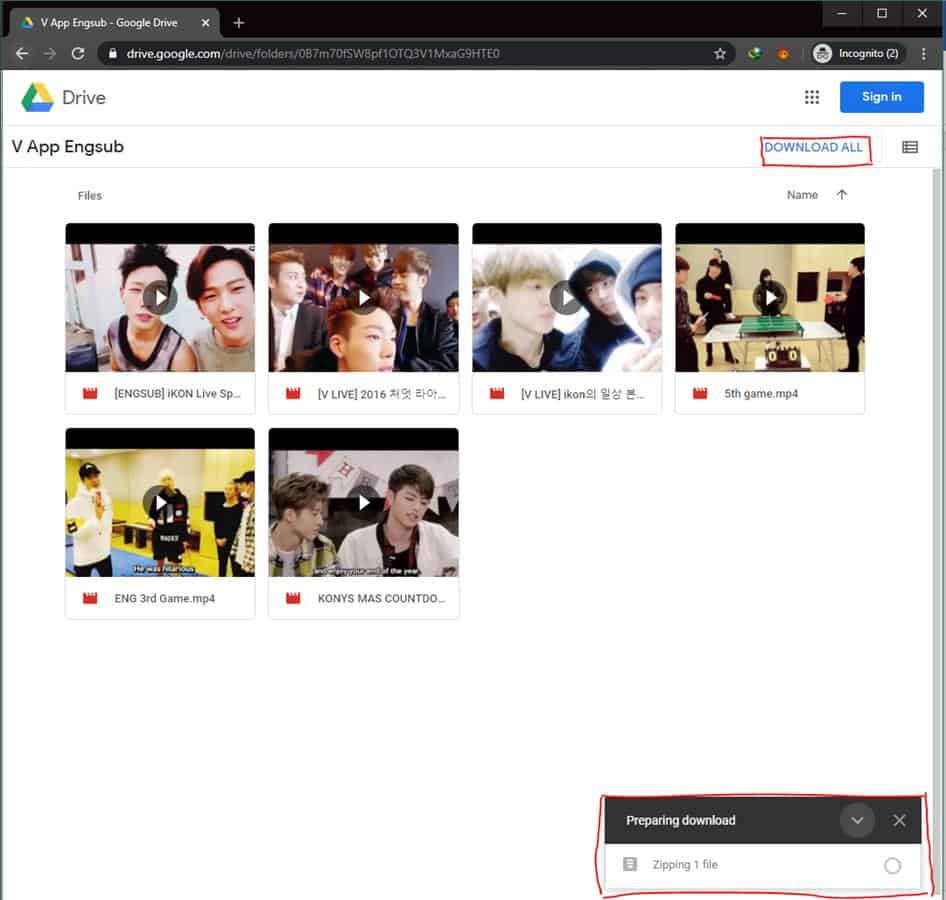Play the ENG 3rd Game.mp4 thumbnail
Image resolution: width=946 pixels, height=900 pixels.
(x=160, y=502)
